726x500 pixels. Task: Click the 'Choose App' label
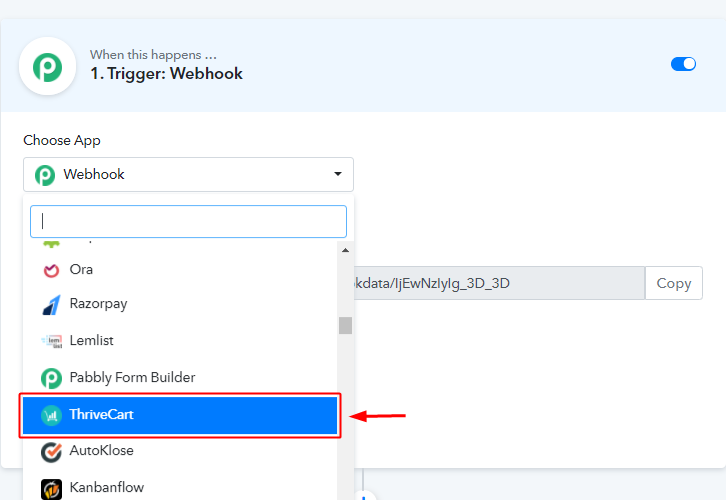pos(62,140)
